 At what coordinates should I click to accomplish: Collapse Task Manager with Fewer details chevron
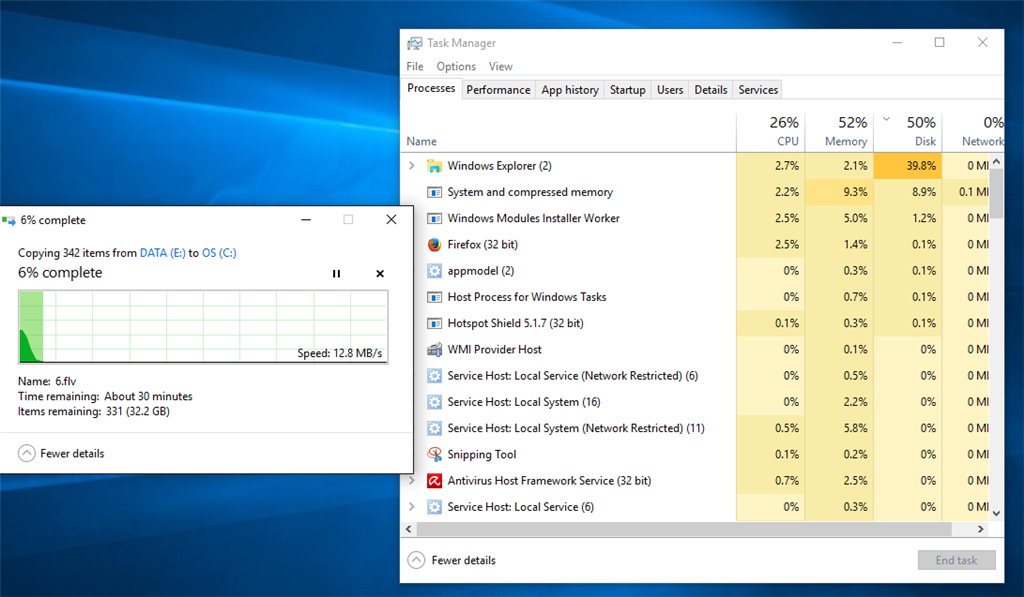tap(416, 560)
